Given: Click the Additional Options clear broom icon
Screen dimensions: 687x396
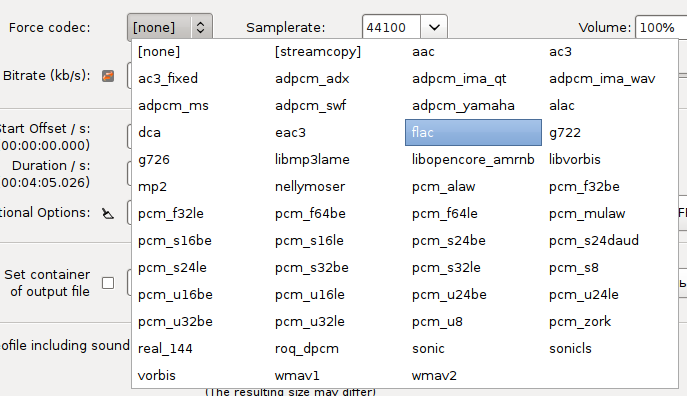Looking at the screenshot, I should pos(108,213).
